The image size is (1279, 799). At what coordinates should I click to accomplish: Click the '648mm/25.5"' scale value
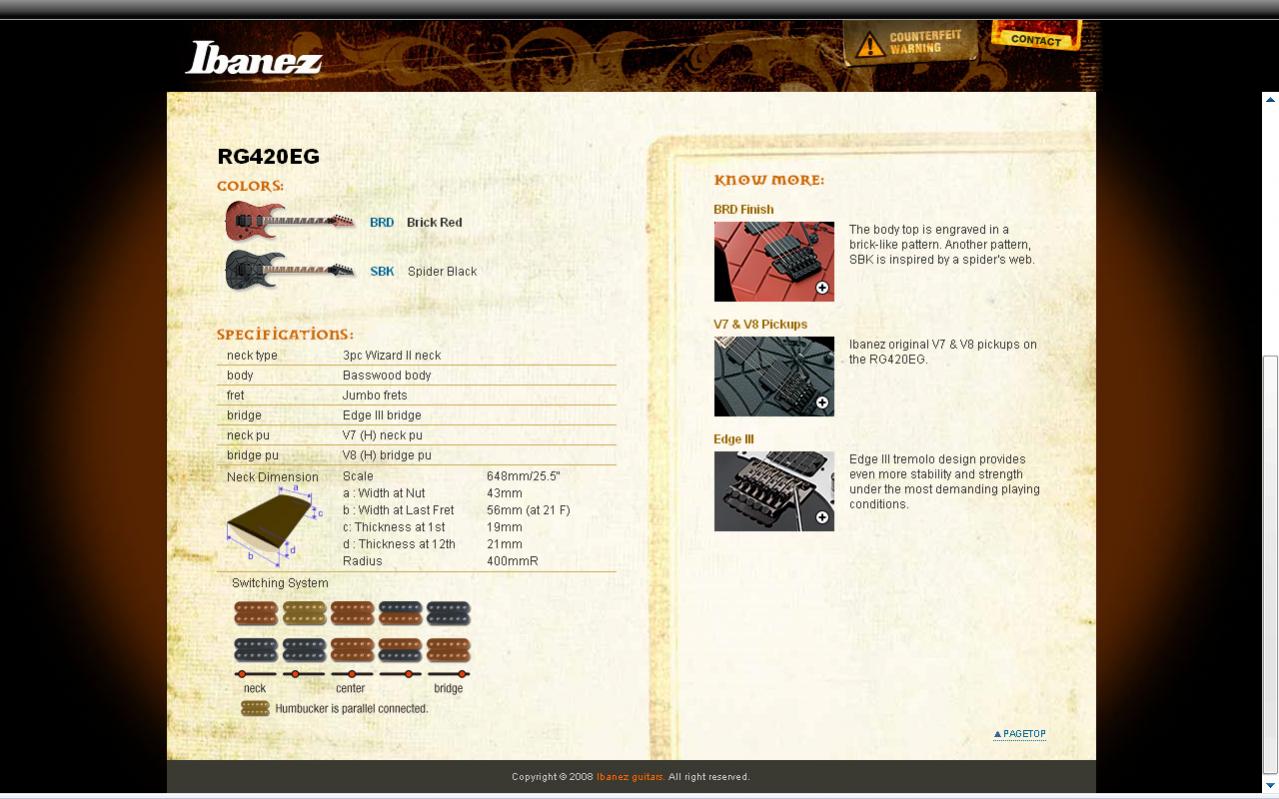(x=523, y=477)
